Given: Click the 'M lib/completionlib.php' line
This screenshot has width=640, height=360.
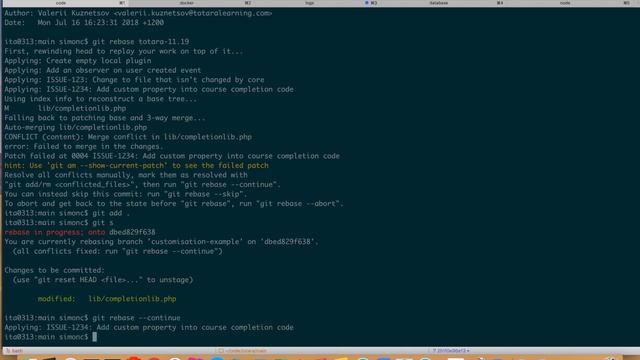Looking at the screenshot, I should 65,108.
